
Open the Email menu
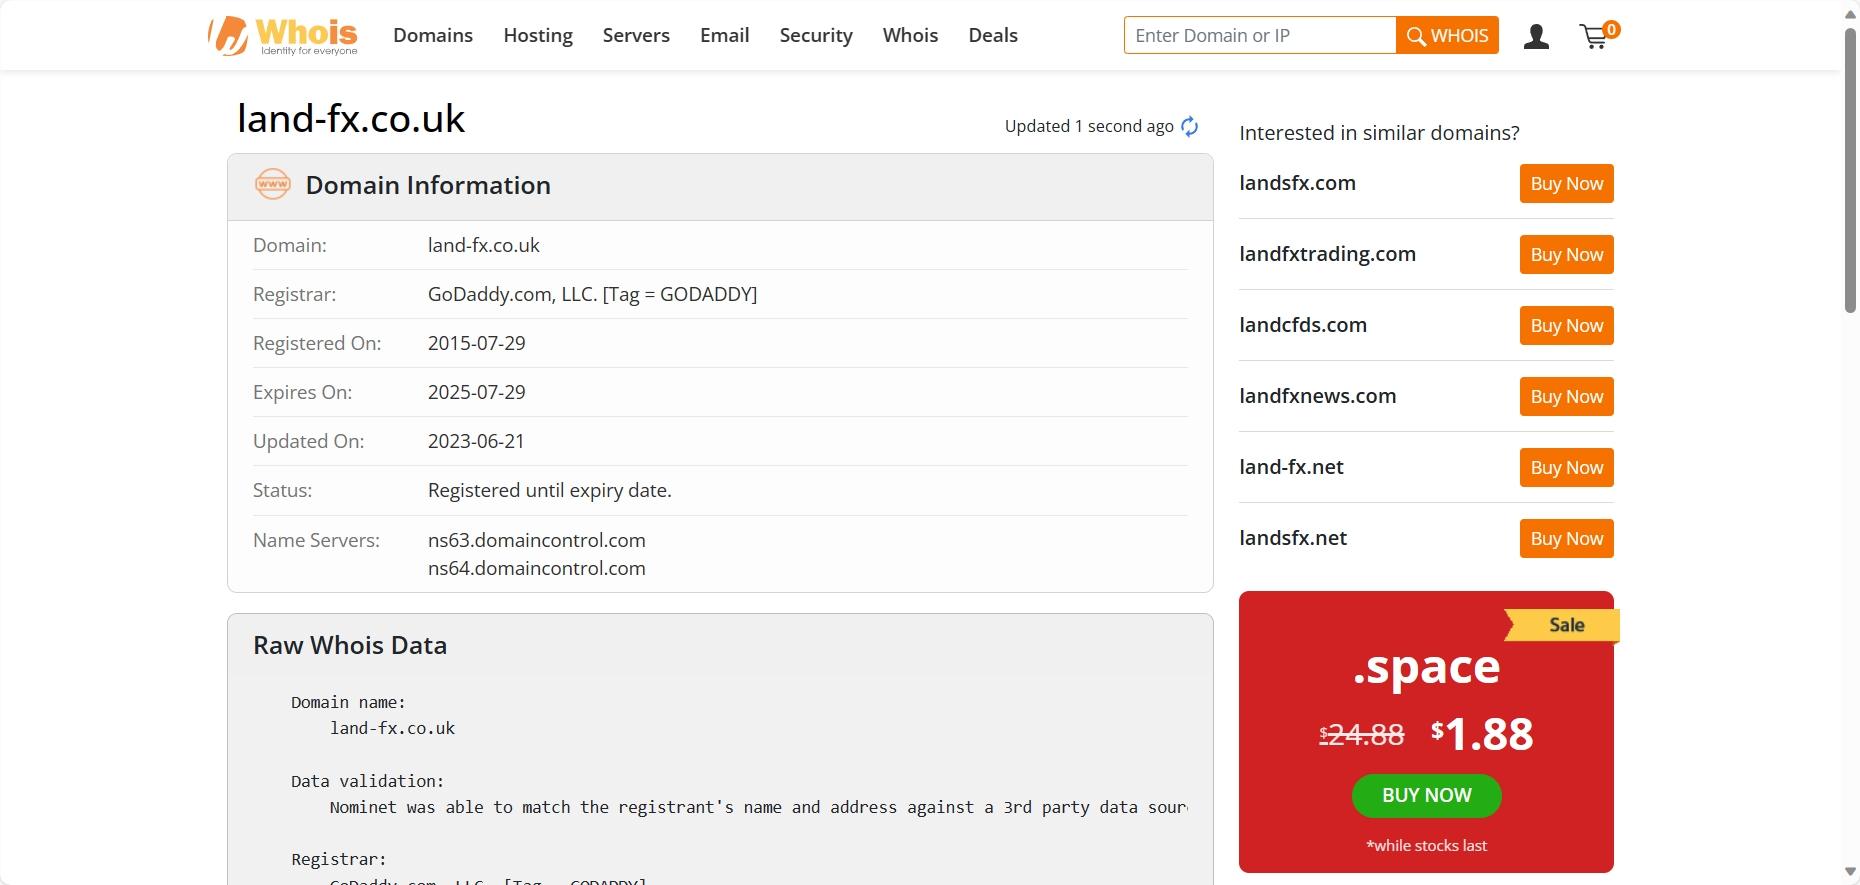tap(724, 35)
